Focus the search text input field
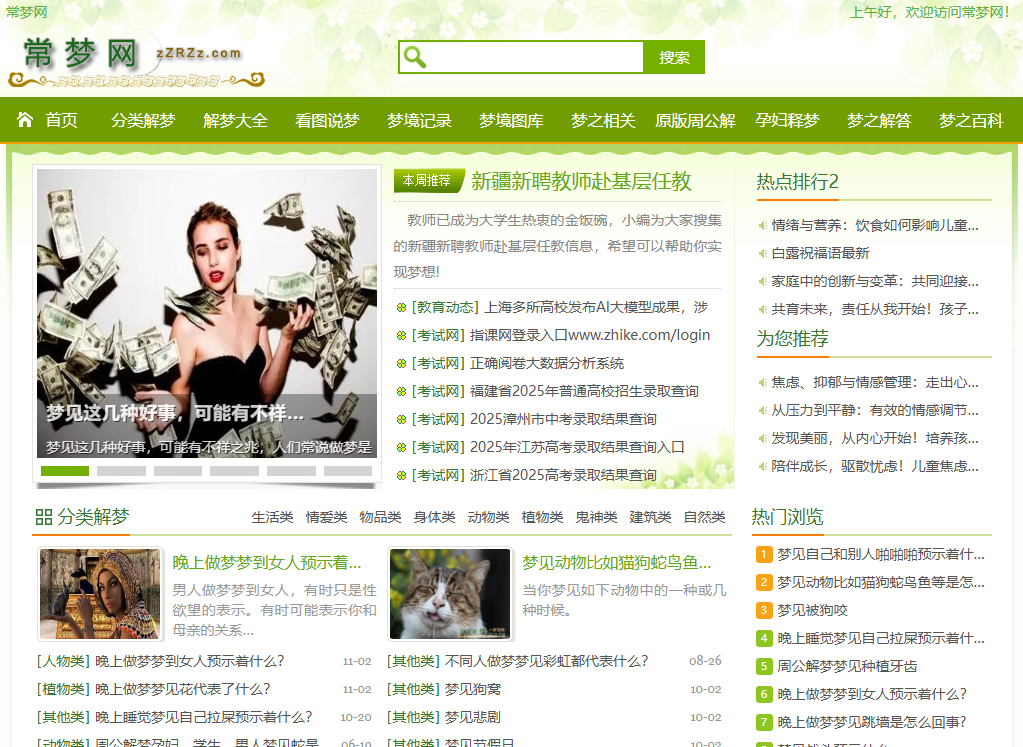Image resolution: width=1023 pixels, height=747 pixels. 535,57
